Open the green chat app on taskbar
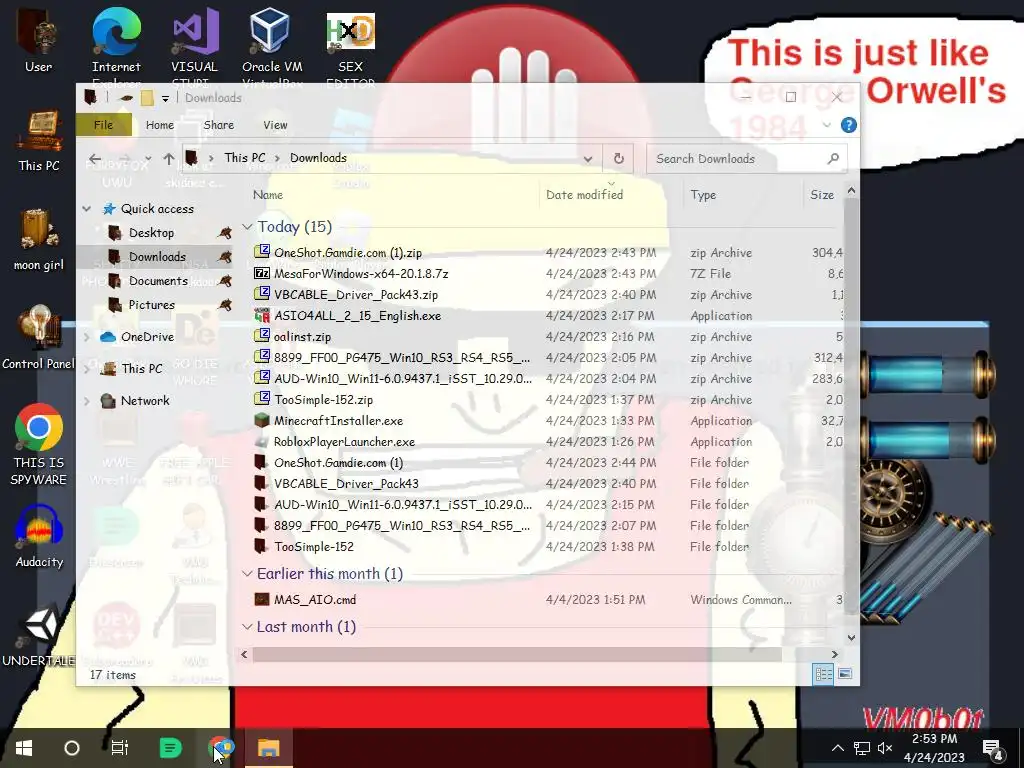1024x768 pixels. 170,748
